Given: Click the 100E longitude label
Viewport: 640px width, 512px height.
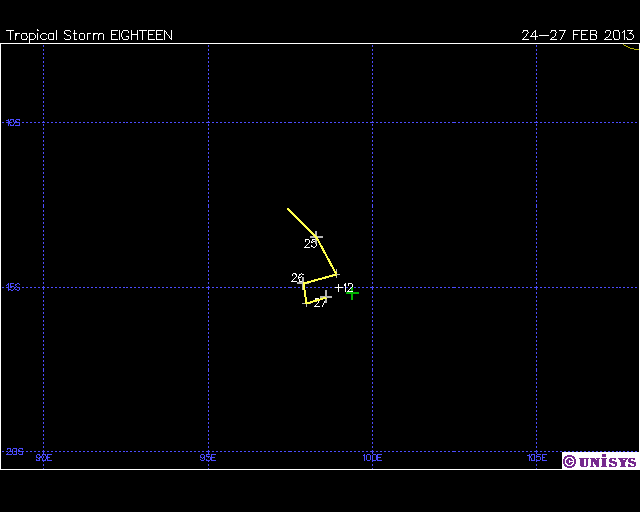Looking at the screenshot, I should [372, 458].
